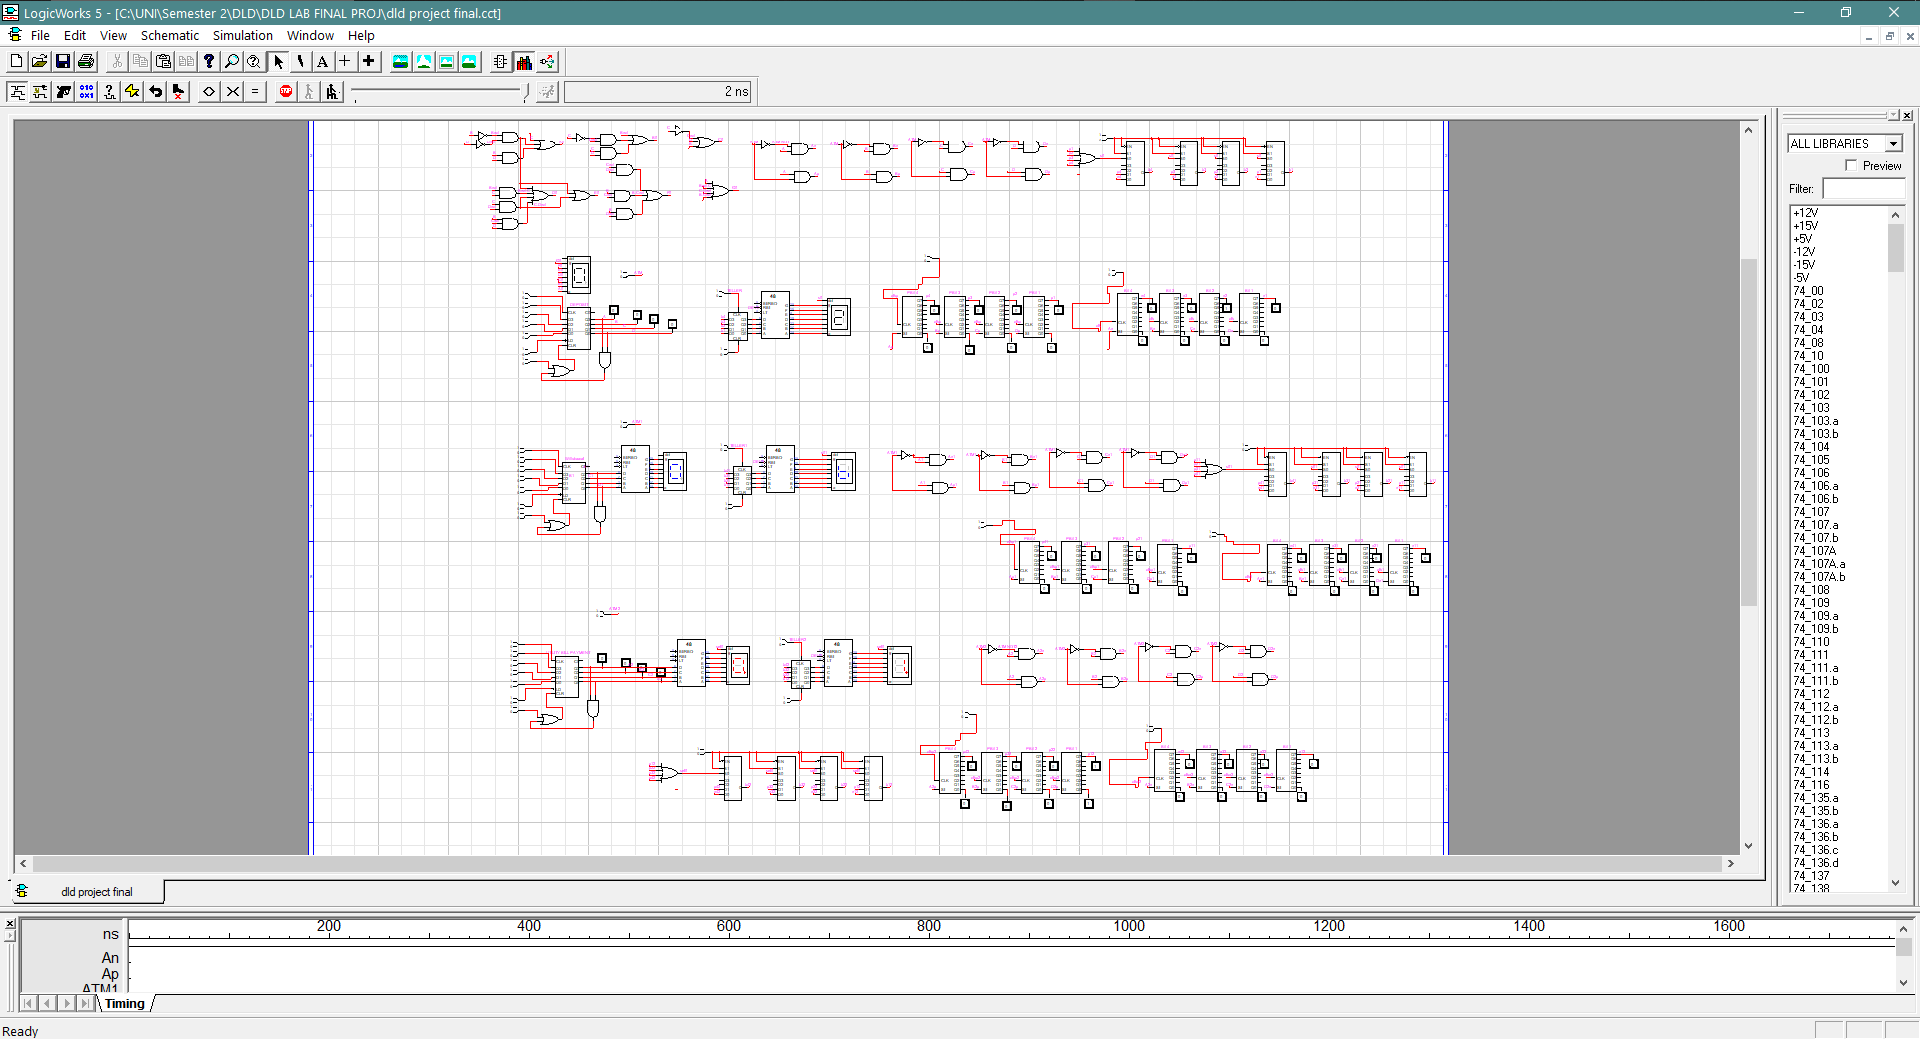This screenshot has height=1039, width=1920.
Task: Click the magnifying glass zoom tool
Action: point(231,62)
